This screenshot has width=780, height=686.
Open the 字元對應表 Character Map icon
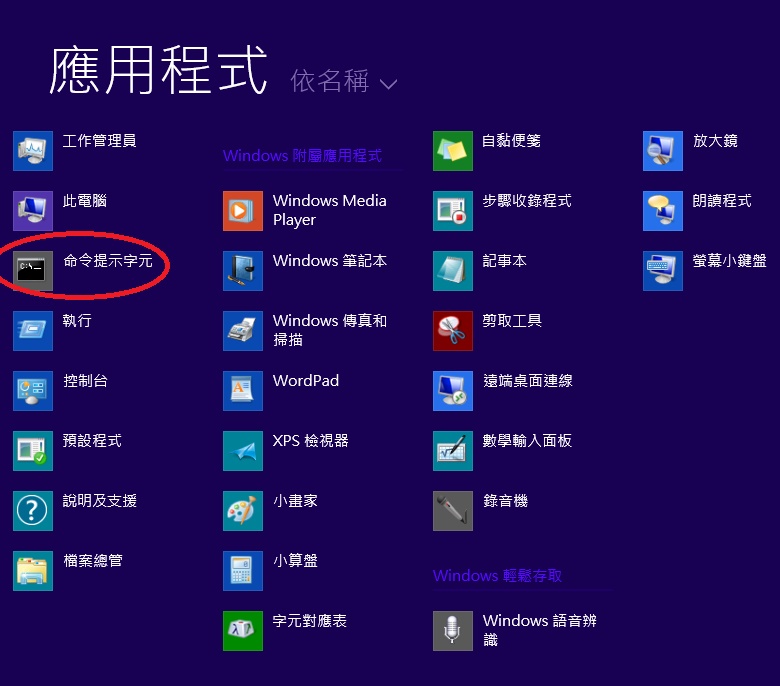pyautogui.click(x=243, y=631)
